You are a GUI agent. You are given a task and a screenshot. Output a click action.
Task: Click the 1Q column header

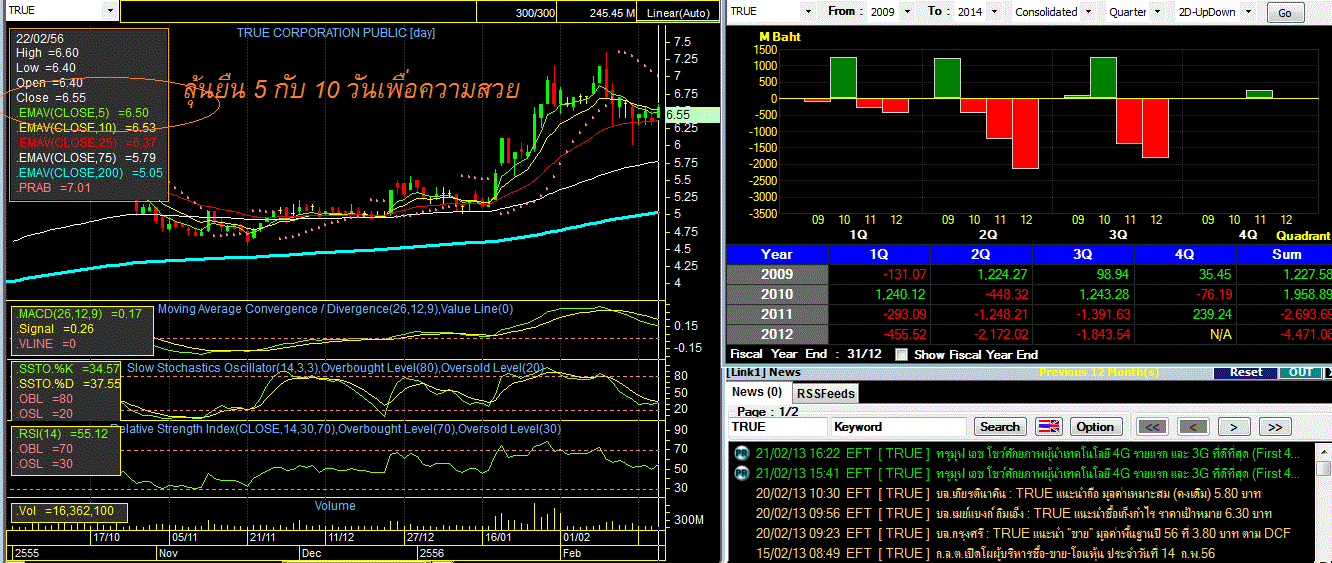879,254
